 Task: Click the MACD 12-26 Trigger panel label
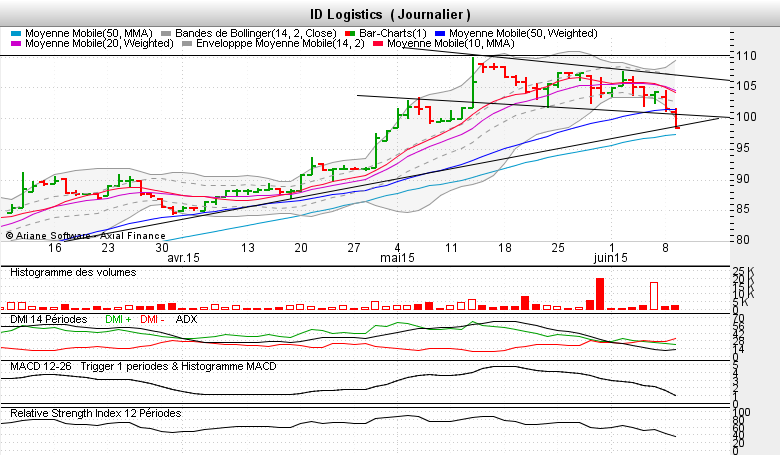click(143, 366)
